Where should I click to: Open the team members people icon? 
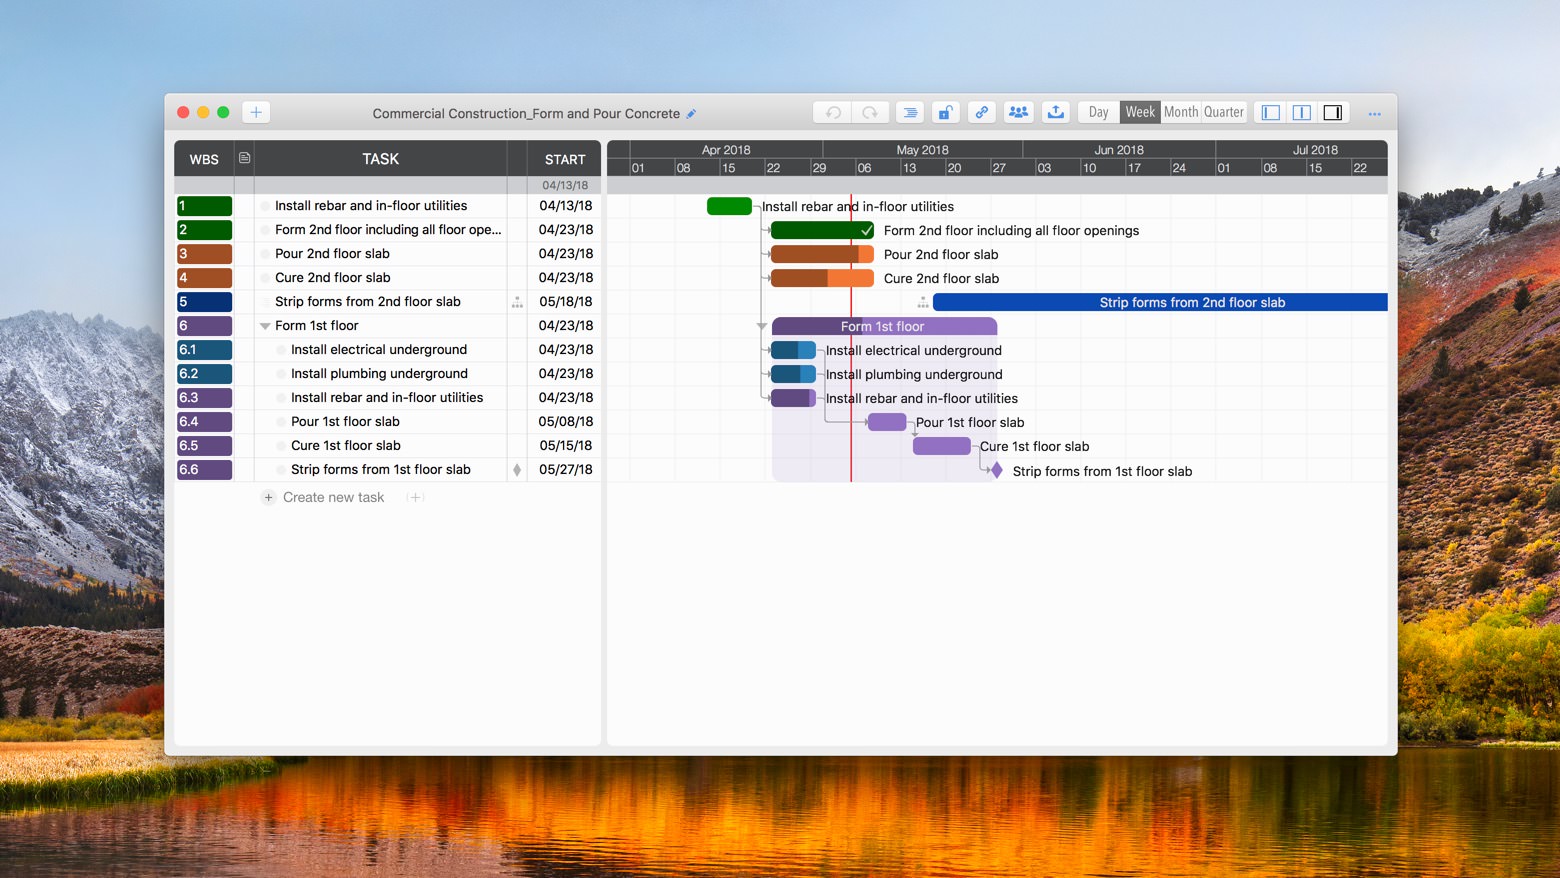(x=1018, y=113)
